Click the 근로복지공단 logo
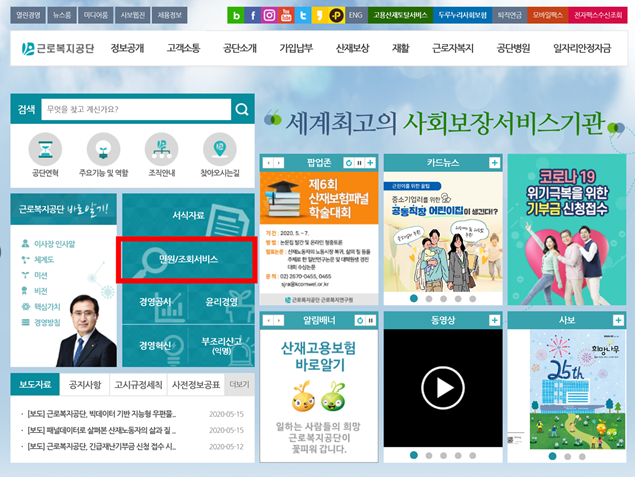The height and width of the screenshot is (477, 635). pyautogui.click(x=58, y=49)
